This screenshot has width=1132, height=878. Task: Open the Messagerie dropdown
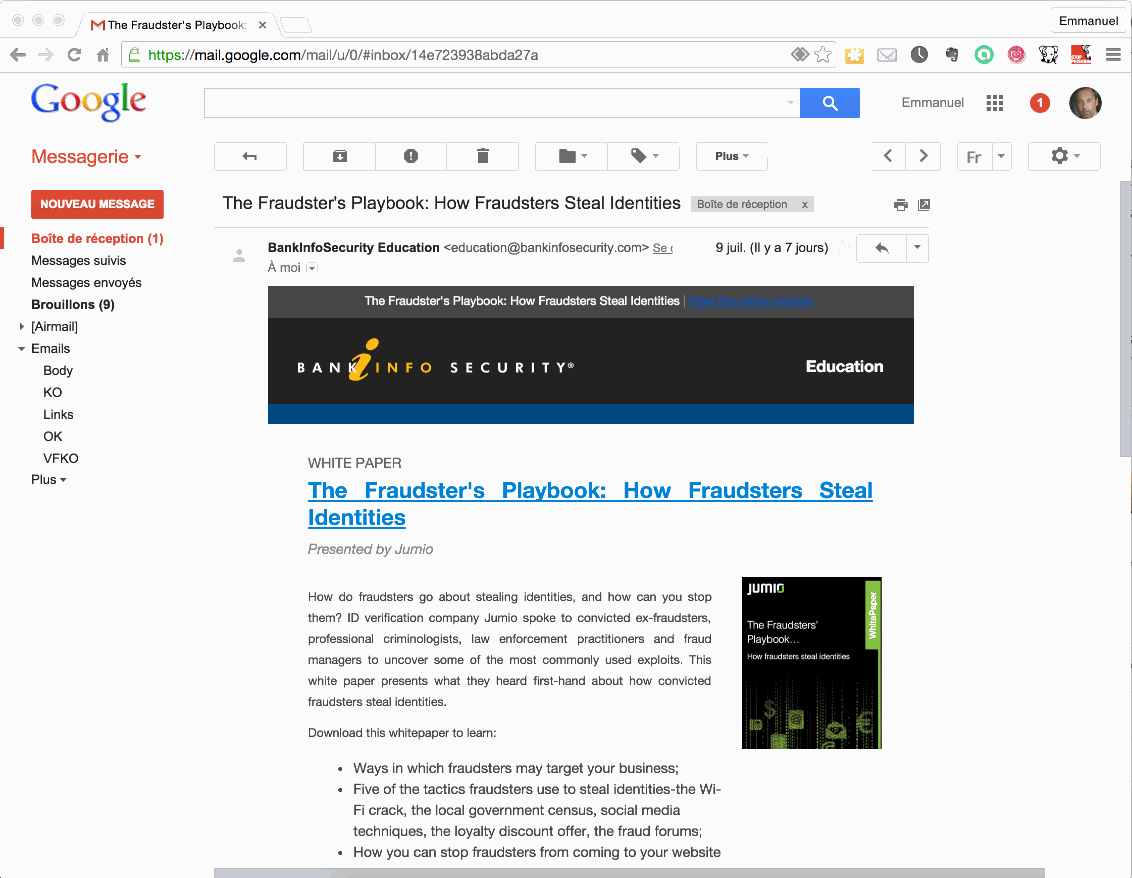pos(86,157)
